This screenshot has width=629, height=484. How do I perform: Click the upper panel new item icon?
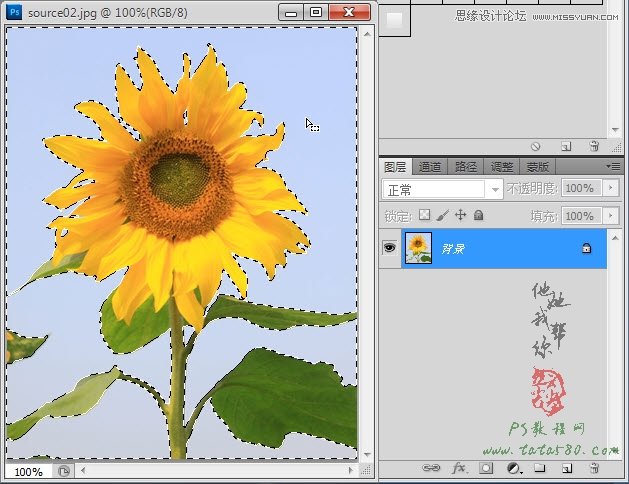click(x=566, y=147)
